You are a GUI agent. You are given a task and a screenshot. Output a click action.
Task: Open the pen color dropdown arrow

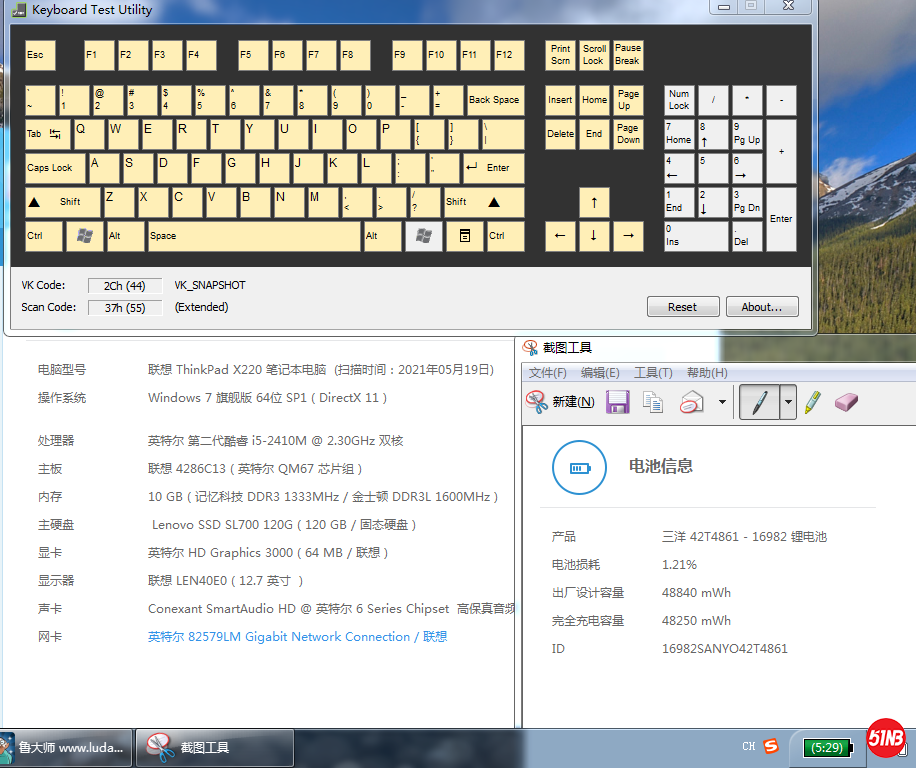pos(788,402)
